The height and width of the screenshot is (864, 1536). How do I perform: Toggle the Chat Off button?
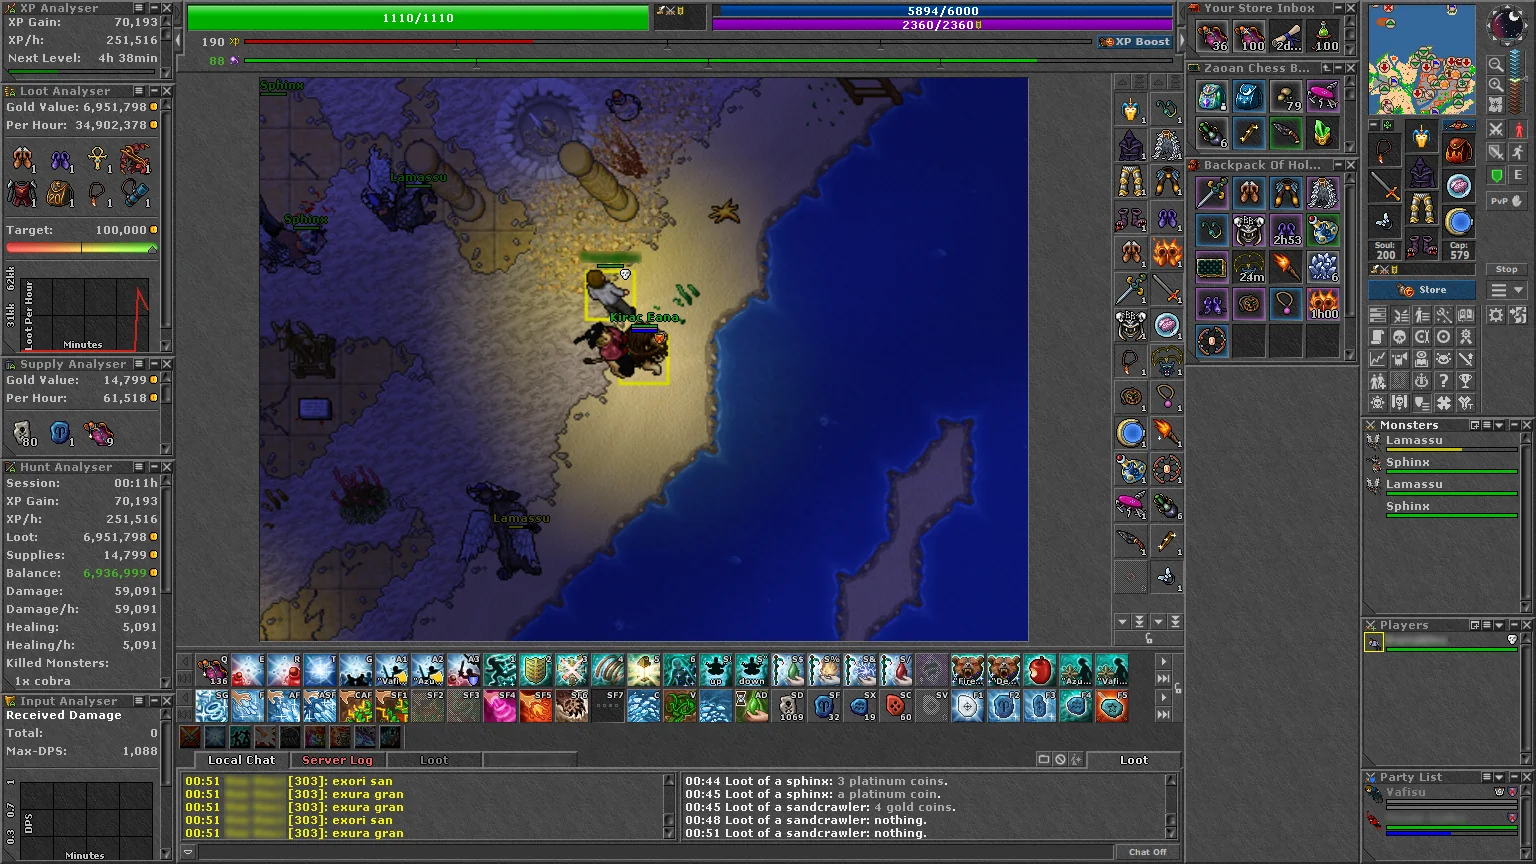(1147, 852)
